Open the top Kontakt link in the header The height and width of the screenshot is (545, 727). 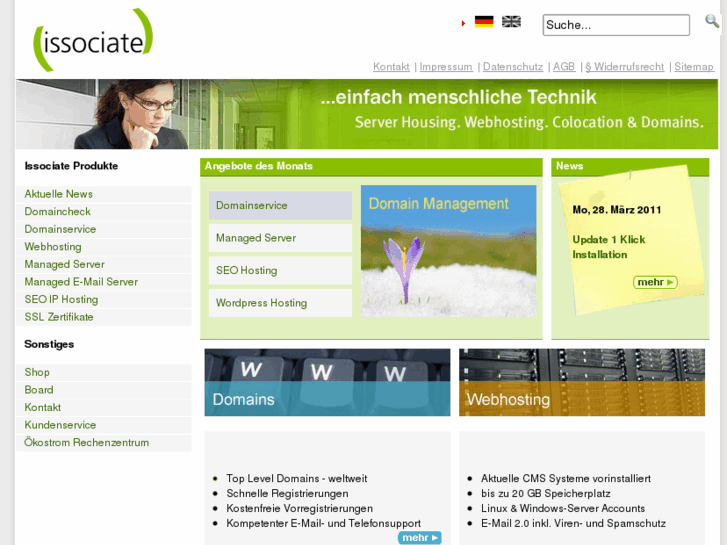(391, 67)
